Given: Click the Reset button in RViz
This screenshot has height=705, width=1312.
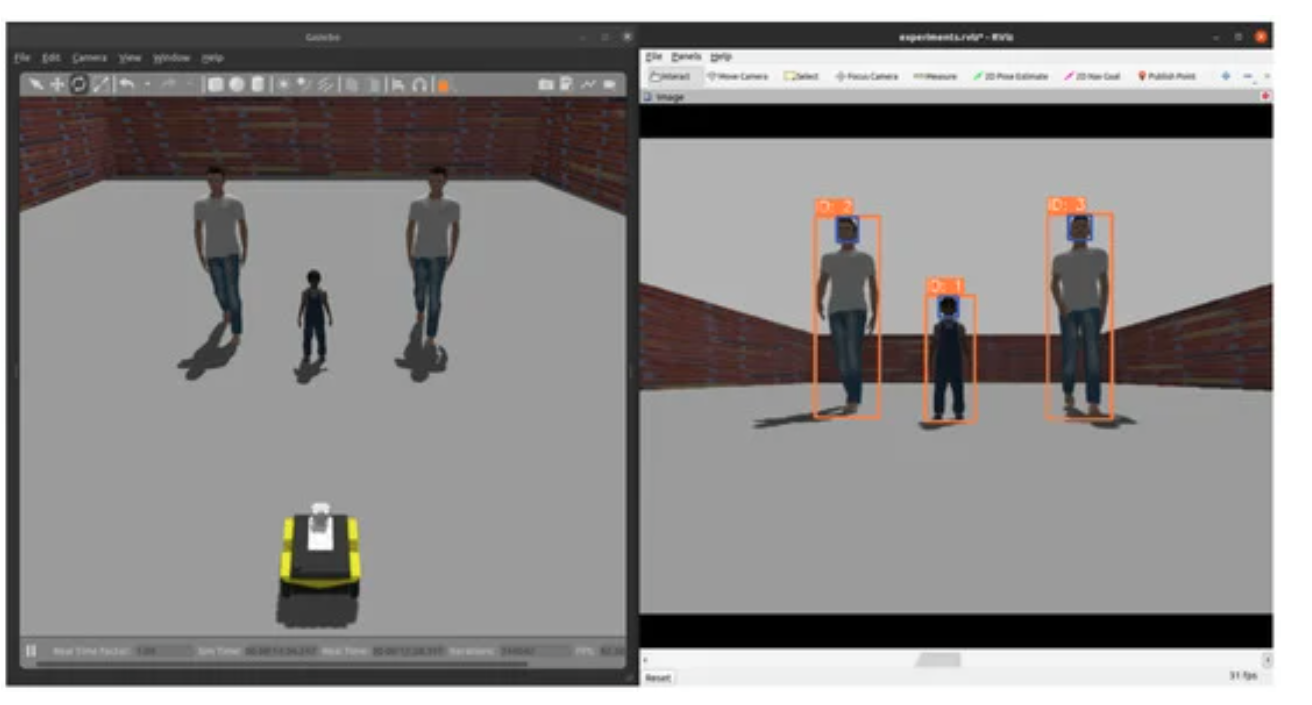Looking at the screenshot, I should click(x=658, y=678).
